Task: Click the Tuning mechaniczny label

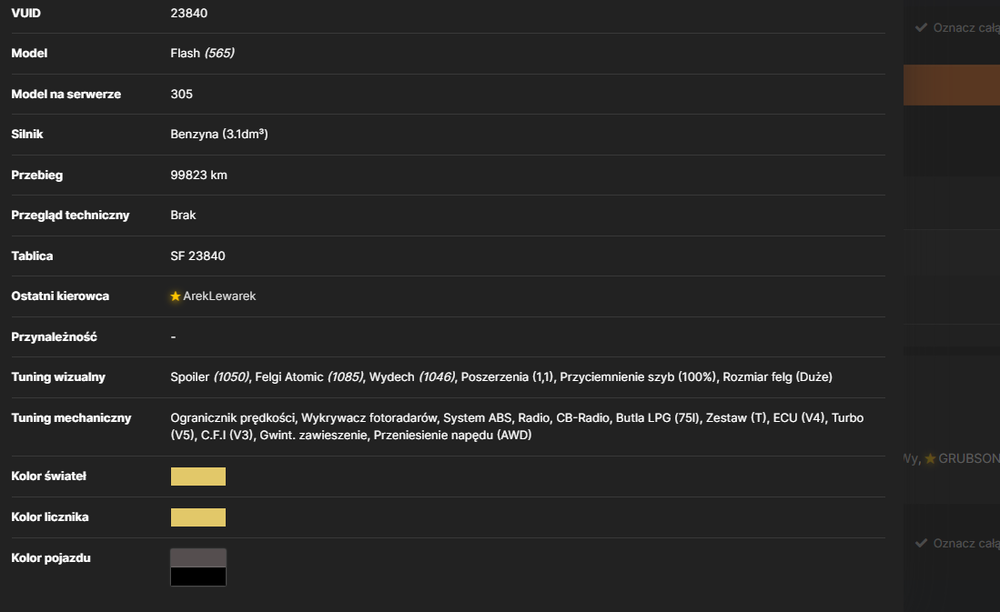Action: click(x=71, y=418)
